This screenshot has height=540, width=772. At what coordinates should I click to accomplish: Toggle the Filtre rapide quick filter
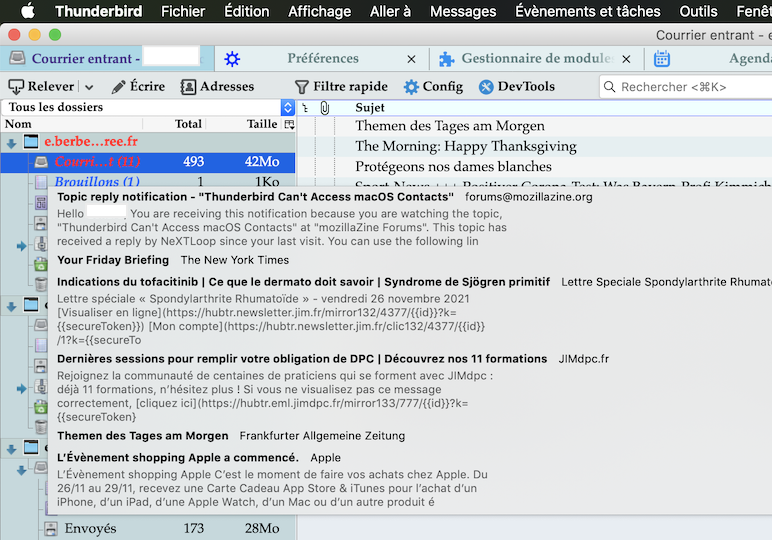(341, 87)
